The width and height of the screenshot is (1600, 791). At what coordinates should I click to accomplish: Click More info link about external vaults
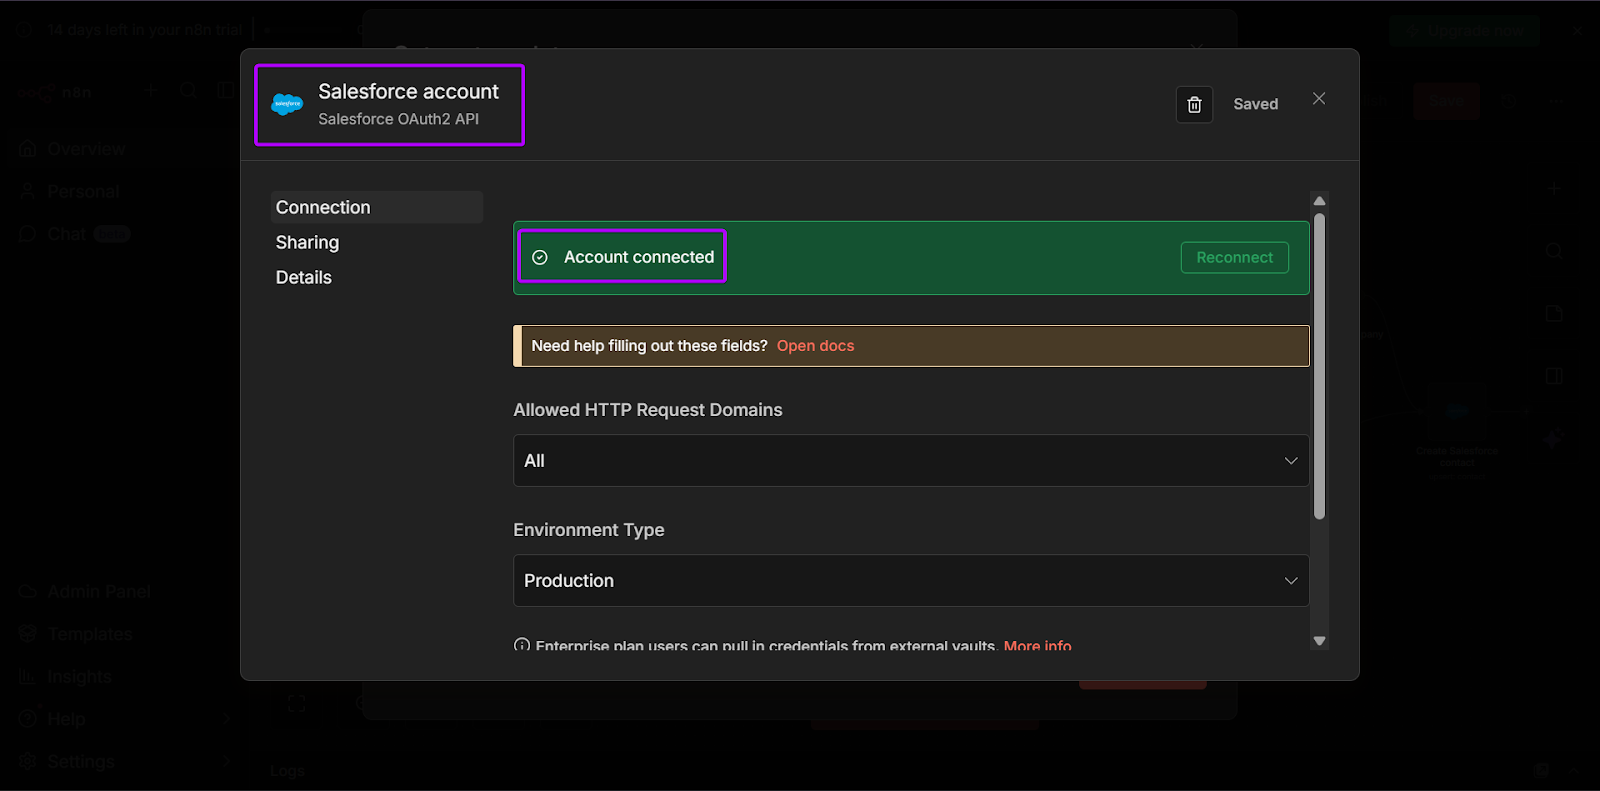pos(1037,645)
